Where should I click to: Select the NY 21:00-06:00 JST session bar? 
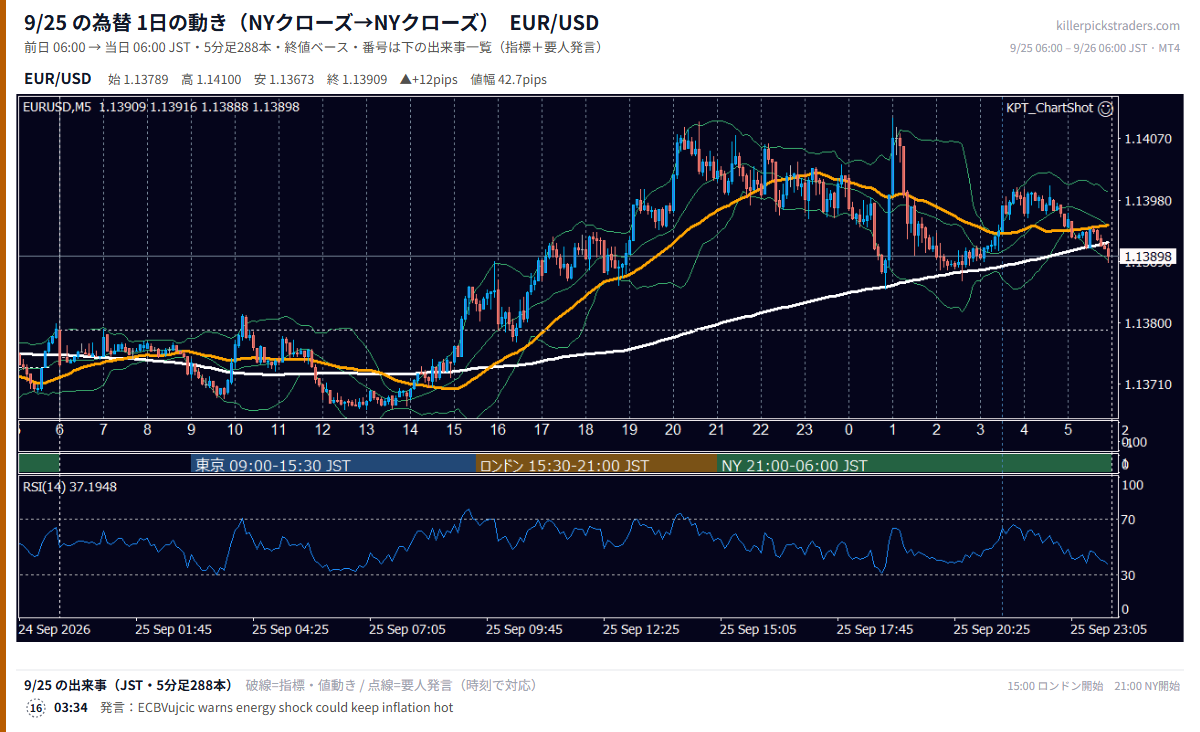pos(915,465)
